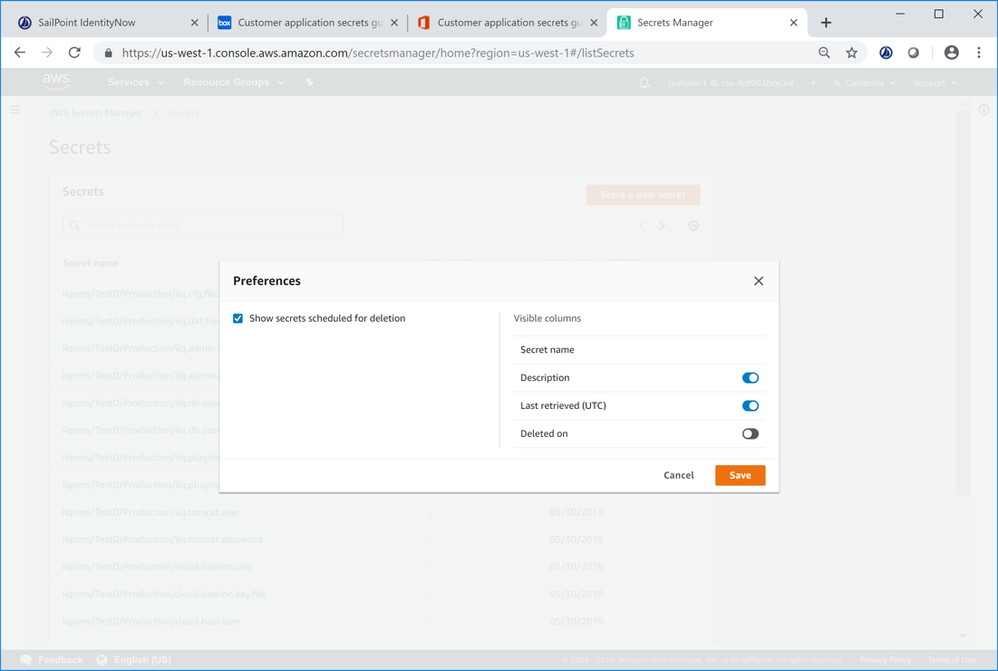Screen dimensions: 998x671
Task: Click Save in Preferences dialog
Action: pyautogui.click(x=740, y=476)
